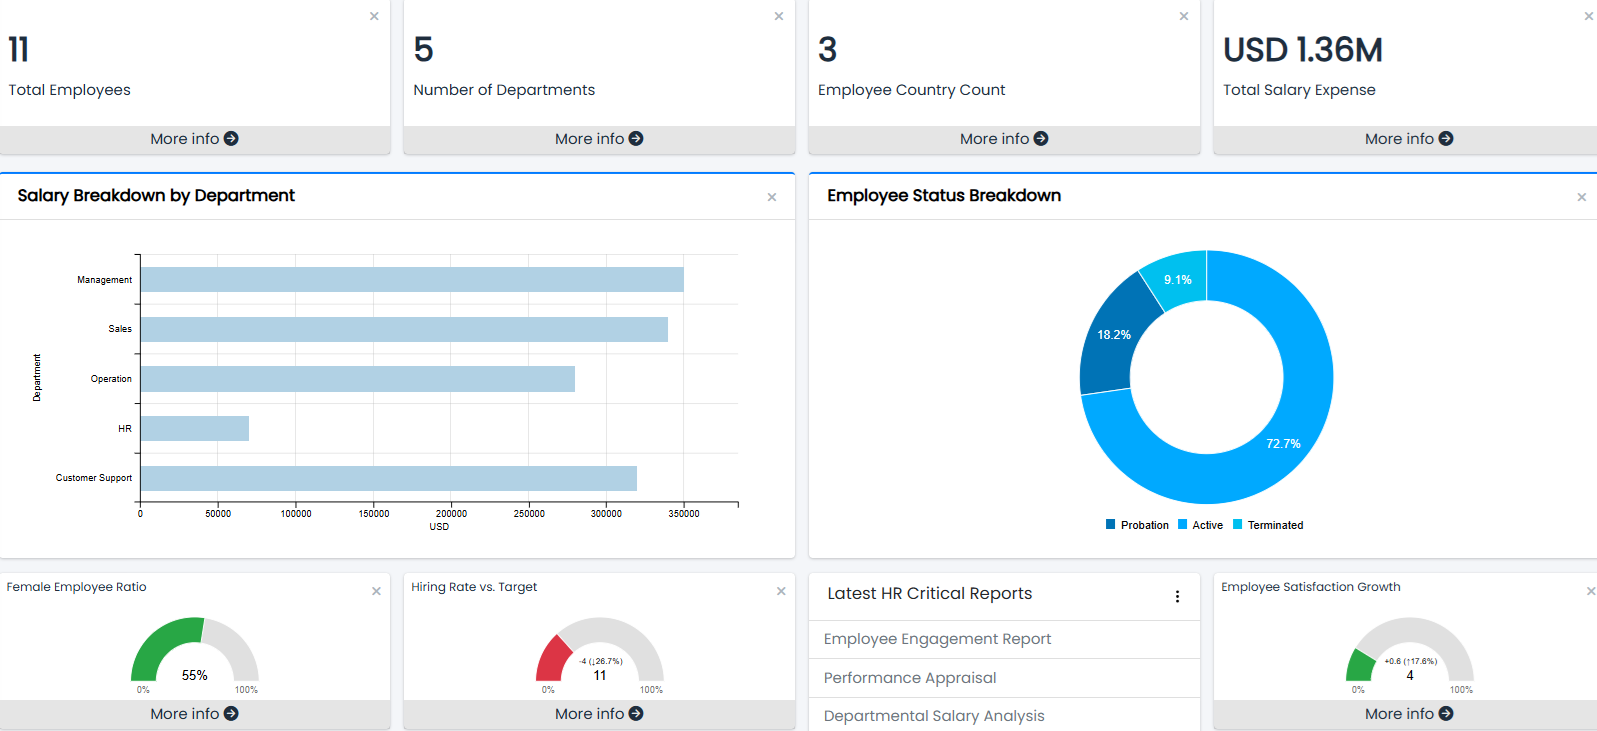Click the 72.7% donut segment
This screenshot has height=731, width=1597.
click(1283, 443)
